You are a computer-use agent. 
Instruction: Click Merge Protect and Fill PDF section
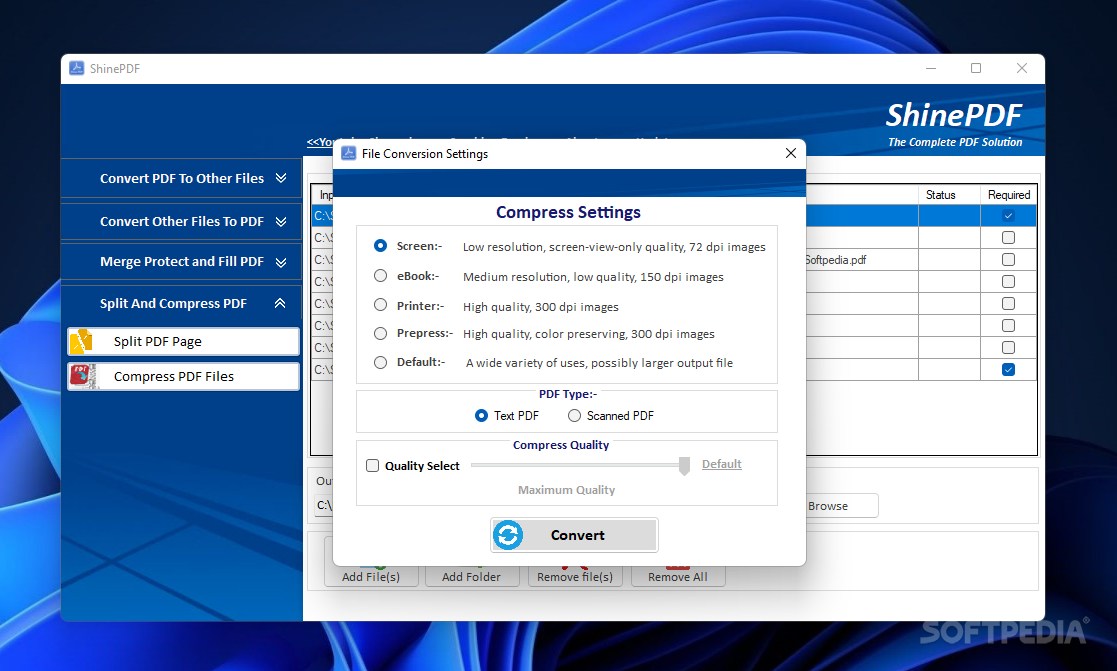click(x=182, y=261)
